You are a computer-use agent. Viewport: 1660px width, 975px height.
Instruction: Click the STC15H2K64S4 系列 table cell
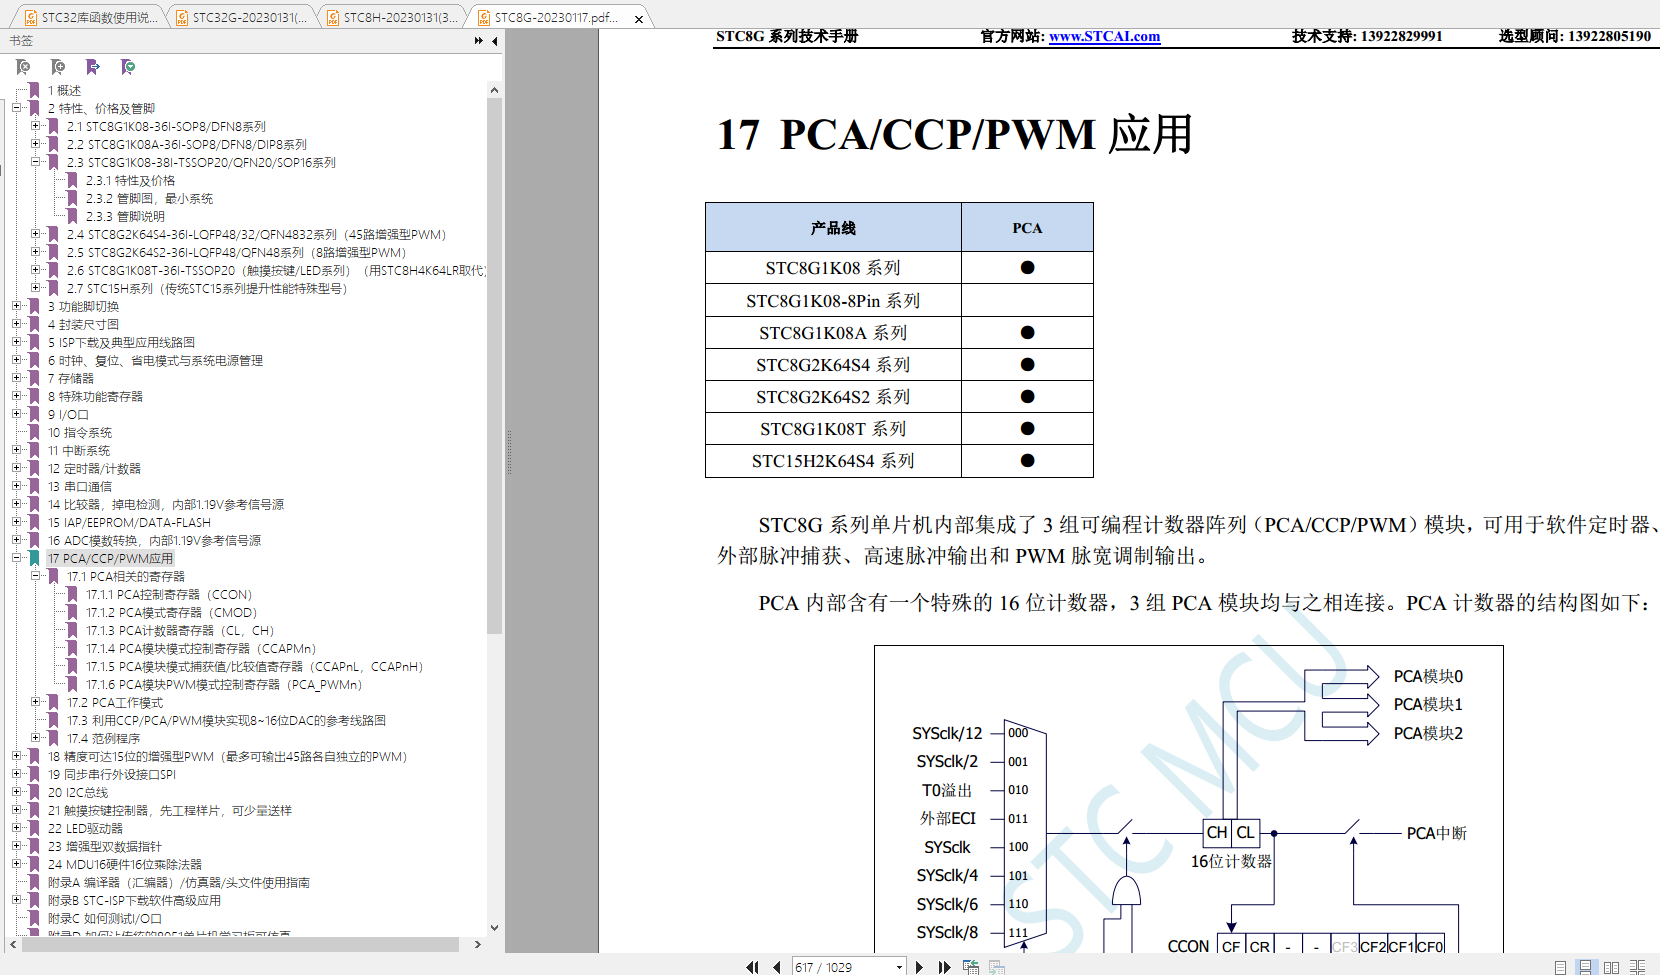833,461
